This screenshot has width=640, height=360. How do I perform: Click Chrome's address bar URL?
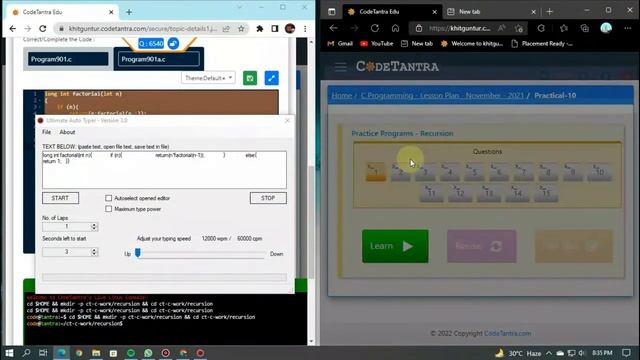click(x=143, y=29)
